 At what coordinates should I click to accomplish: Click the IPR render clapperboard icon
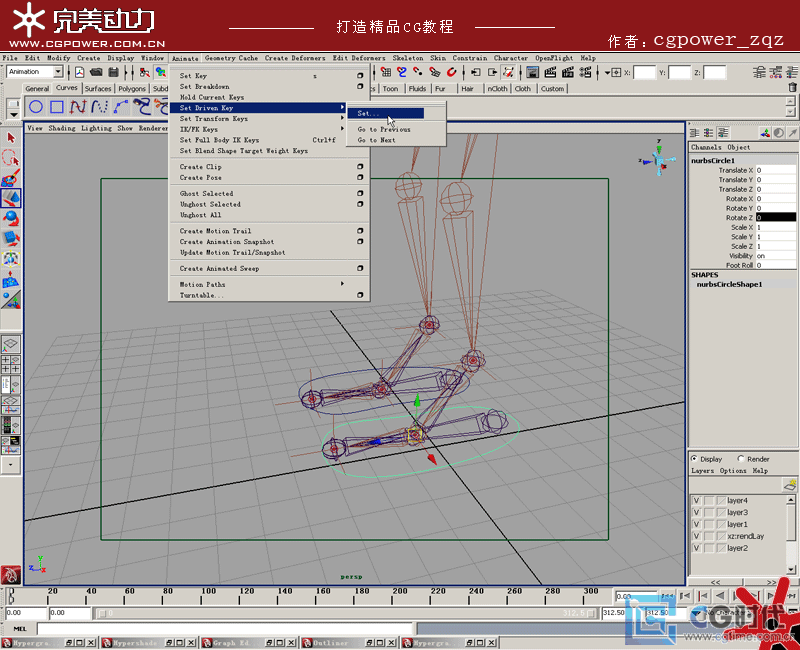(x=567, y=72)
